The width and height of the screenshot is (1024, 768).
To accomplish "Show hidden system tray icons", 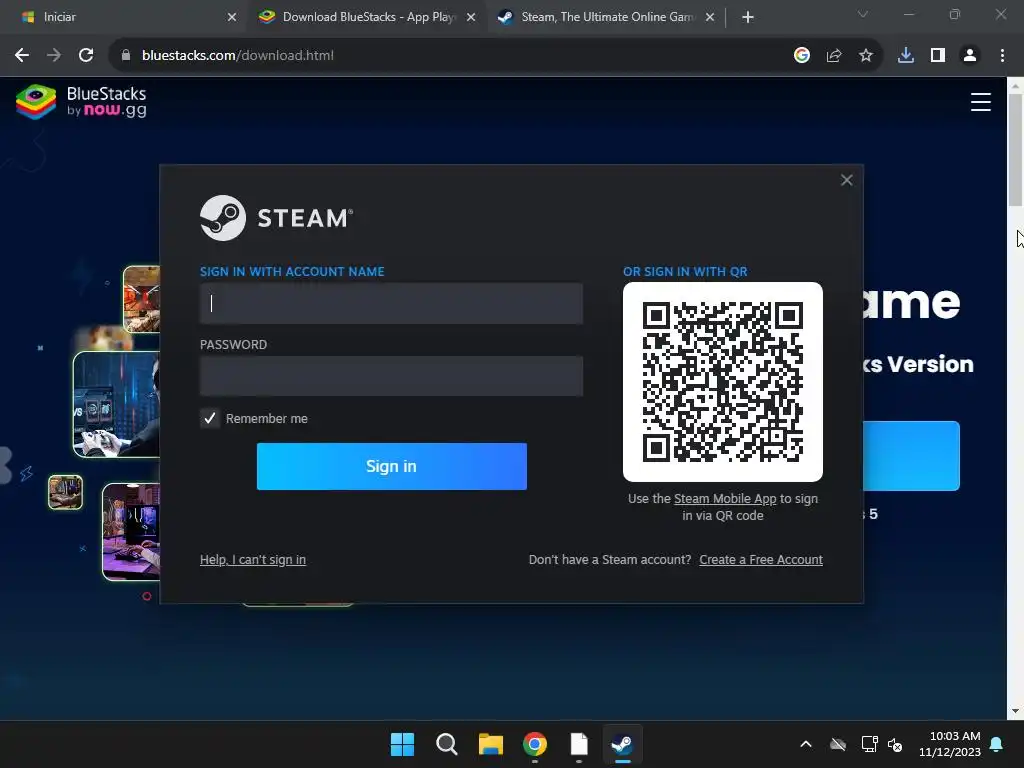I will click(x=806, y=744).
